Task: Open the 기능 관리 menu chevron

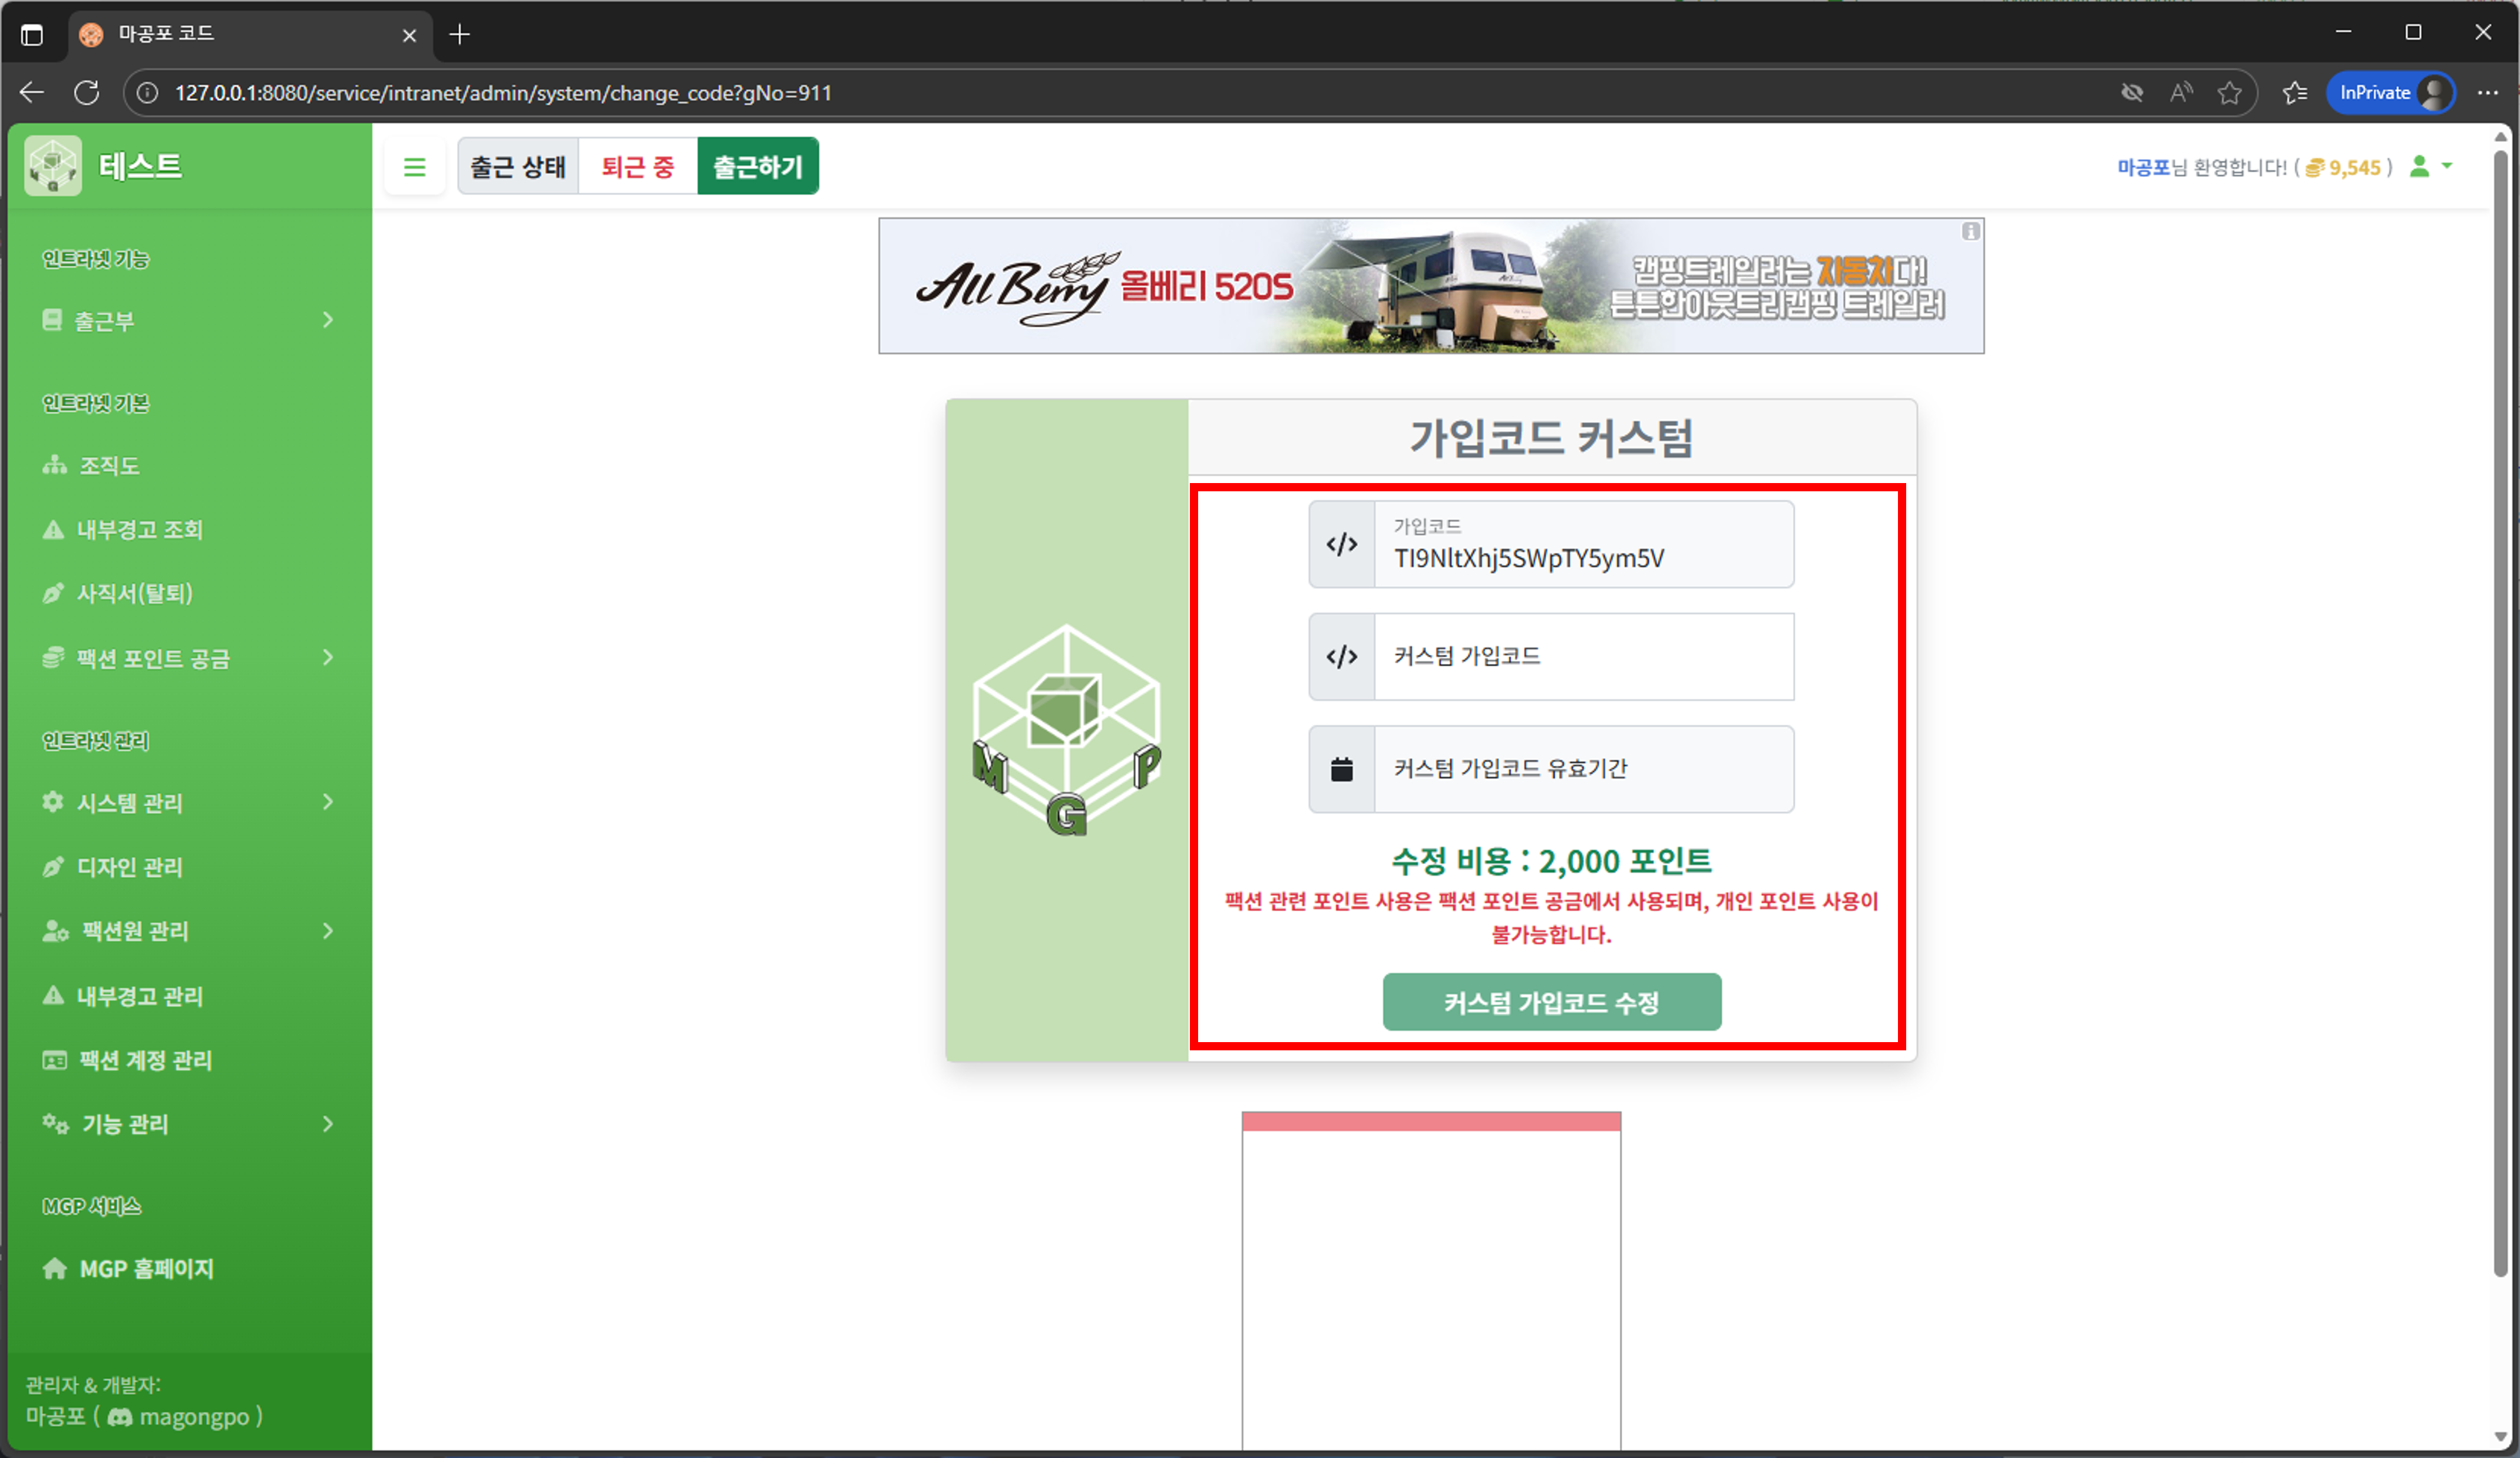Action: [327, 1124]
